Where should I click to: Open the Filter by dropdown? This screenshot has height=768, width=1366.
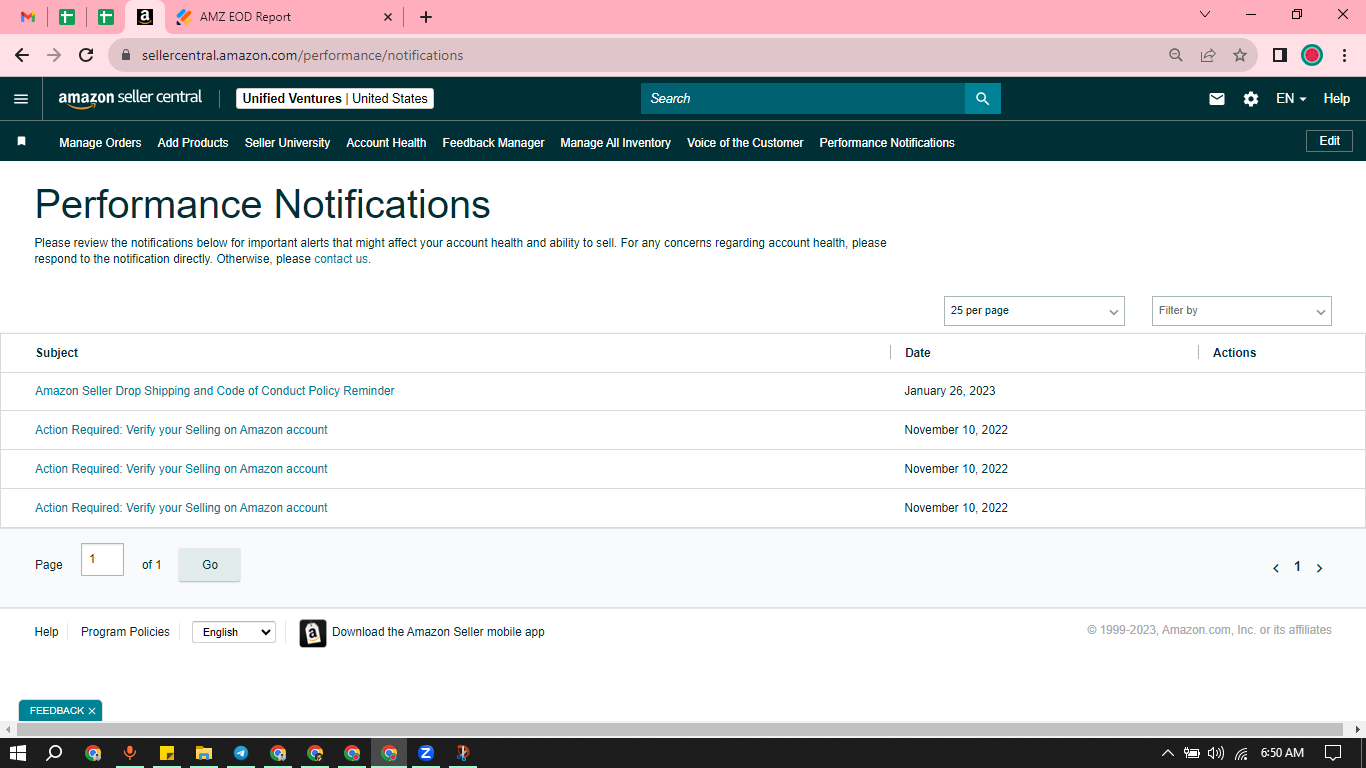pos(1242,311)
